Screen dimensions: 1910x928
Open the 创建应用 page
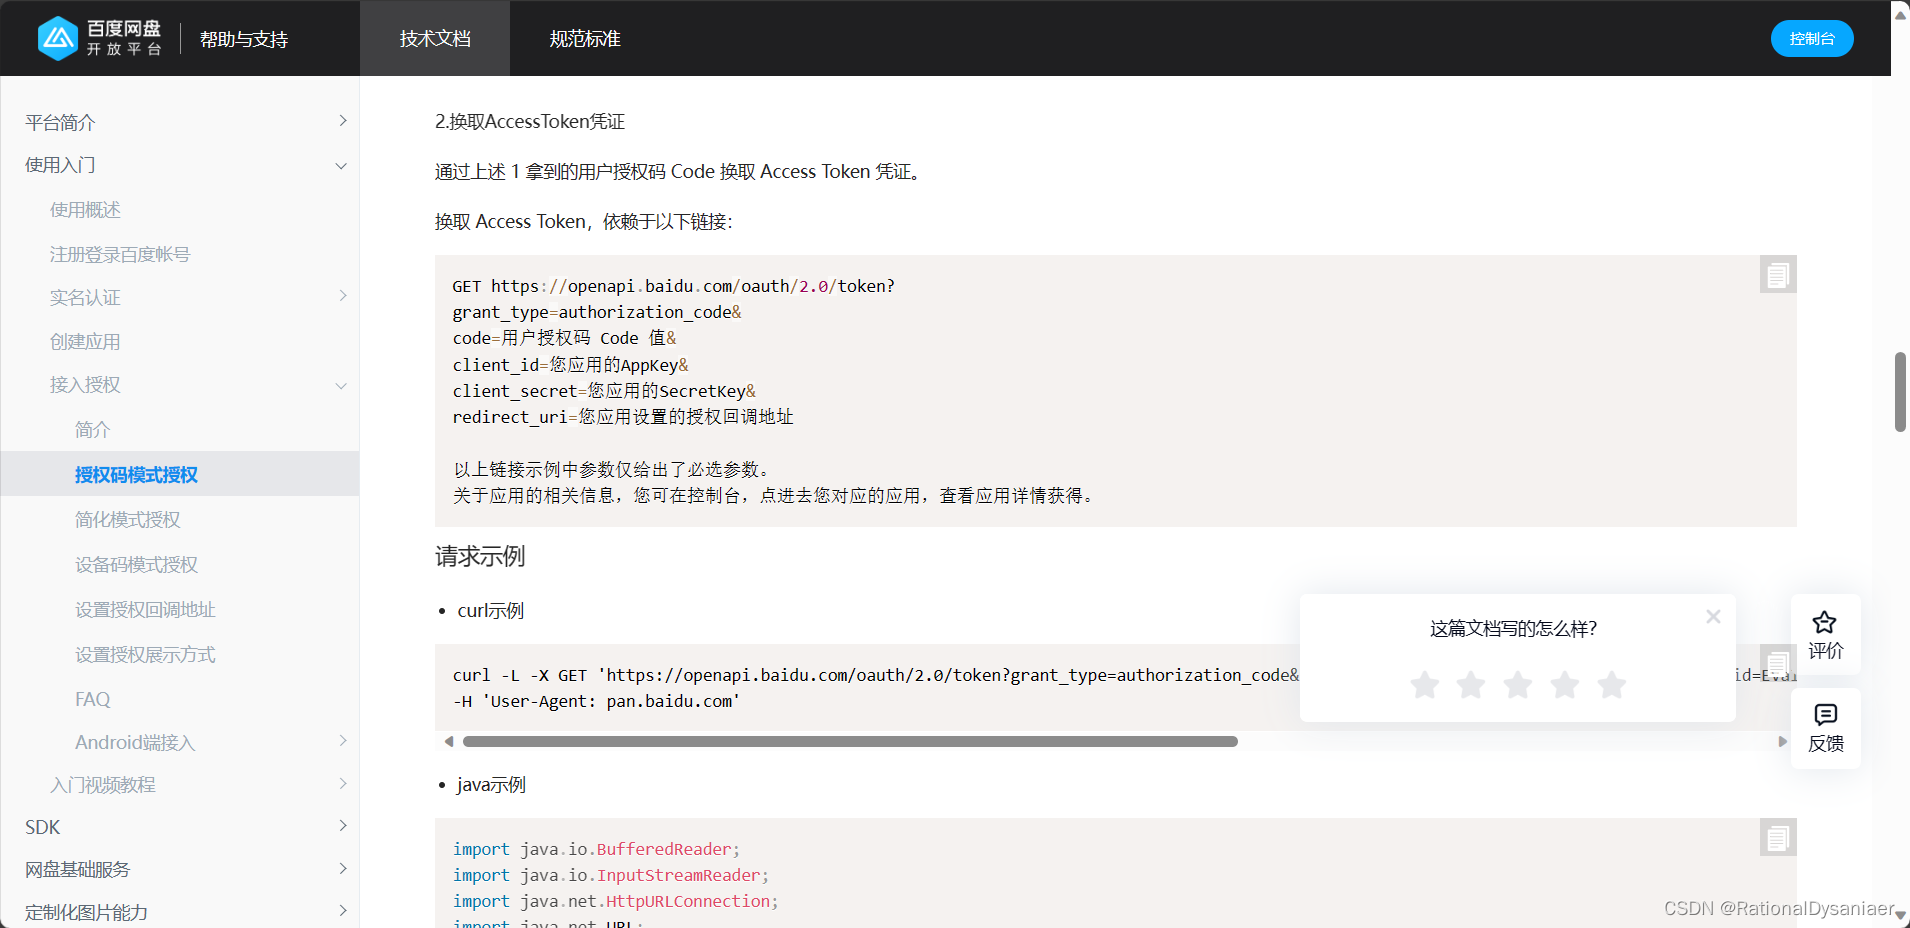tap(85, 342)
